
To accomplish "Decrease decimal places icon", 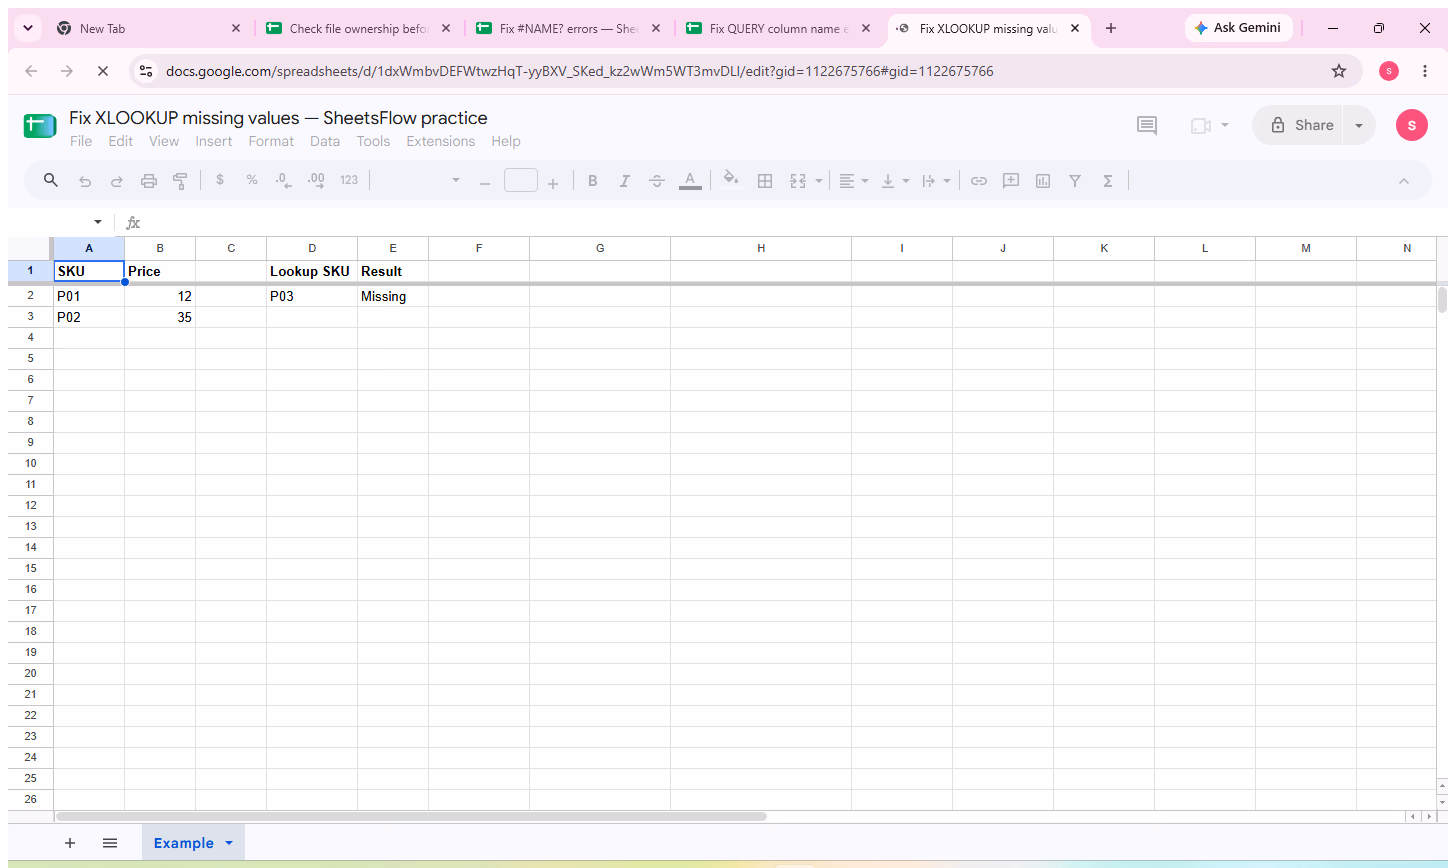I will pos(284,181).
